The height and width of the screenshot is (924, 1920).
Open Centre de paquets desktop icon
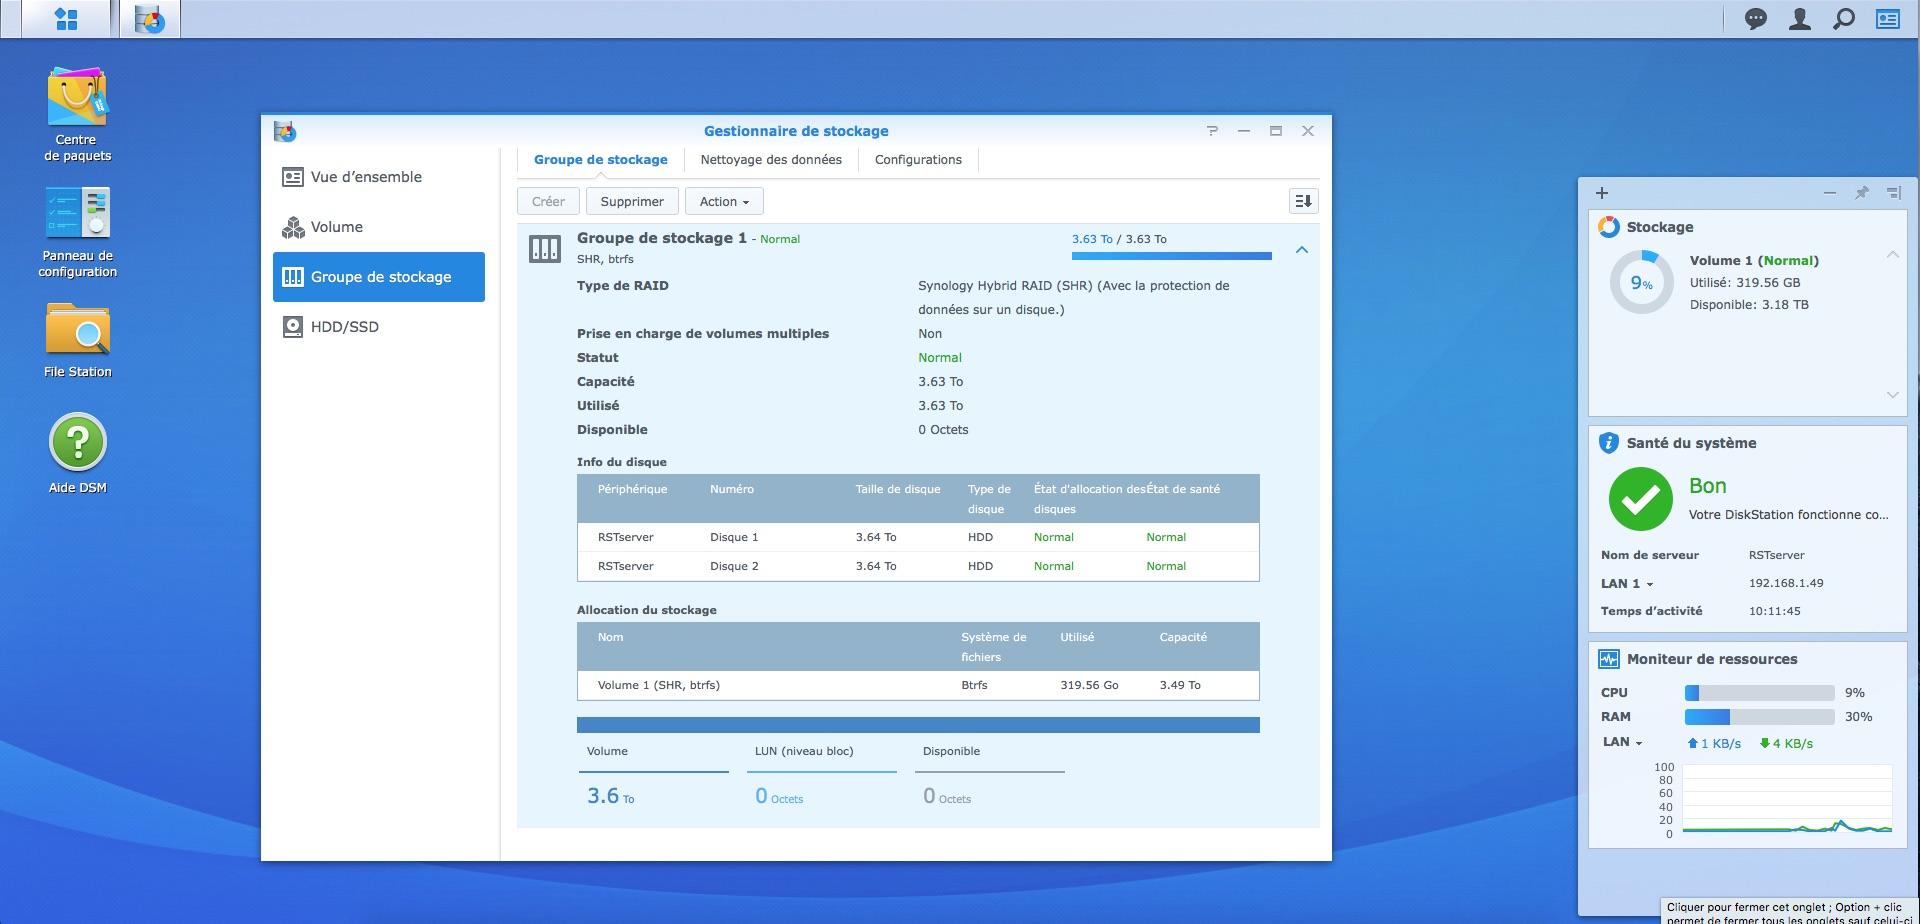click(77, 98)
